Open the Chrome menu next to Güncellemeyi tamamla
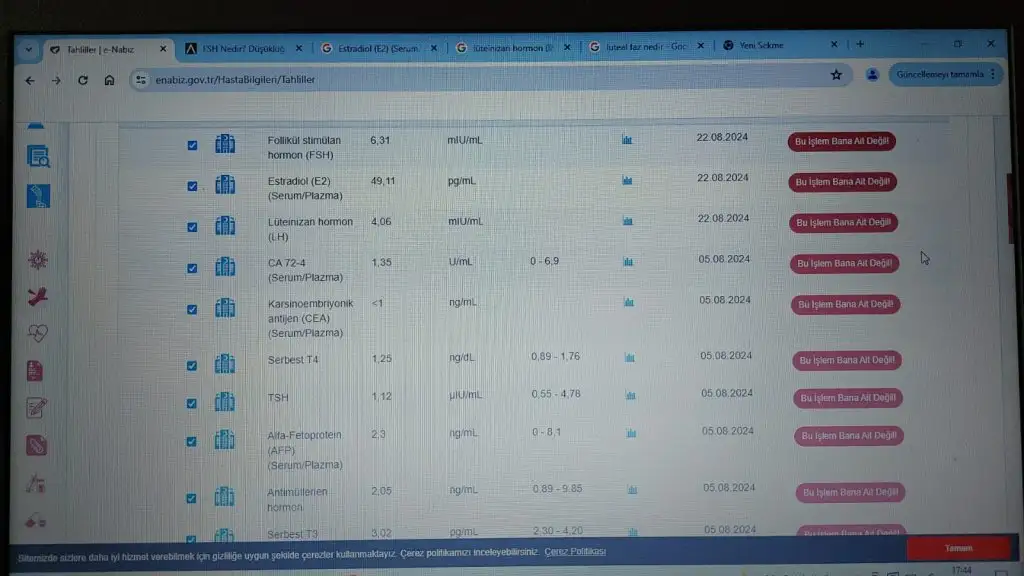This screenshot has height=576, width=1024. 992,74
